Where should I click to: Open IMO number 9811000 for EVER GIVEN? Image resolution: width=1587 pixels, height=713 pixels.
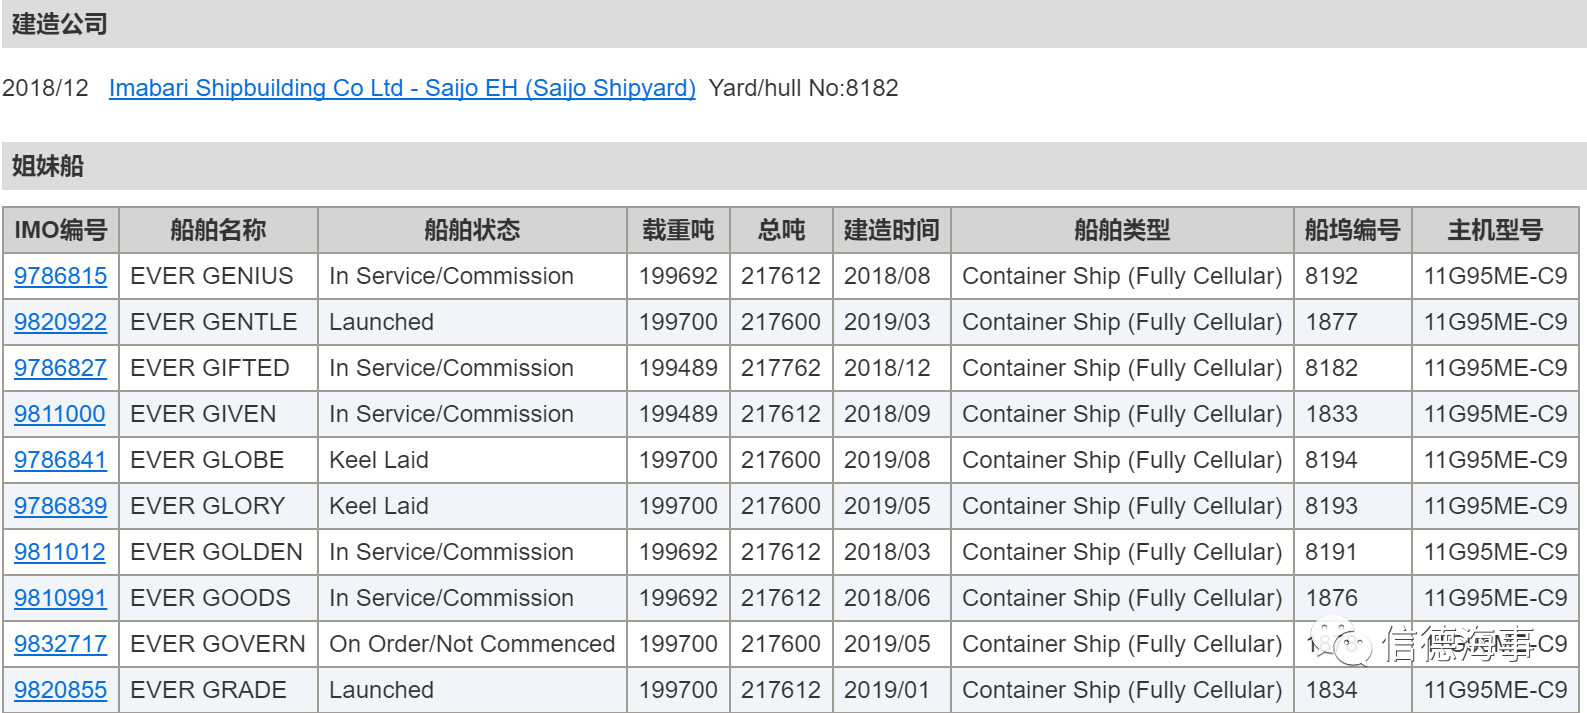[x=60, y=414]
